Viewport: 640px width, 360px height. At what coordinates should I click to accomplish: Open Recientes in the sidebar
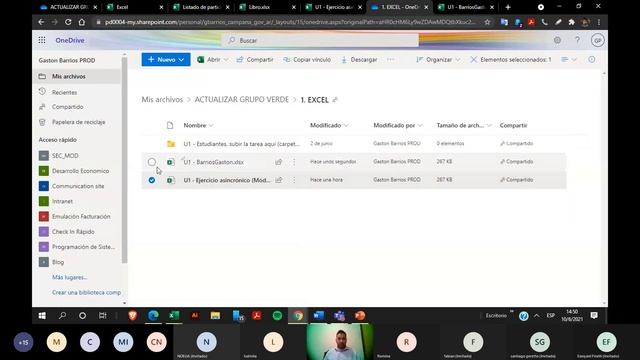pyautogui.click(x=64, y=92)
